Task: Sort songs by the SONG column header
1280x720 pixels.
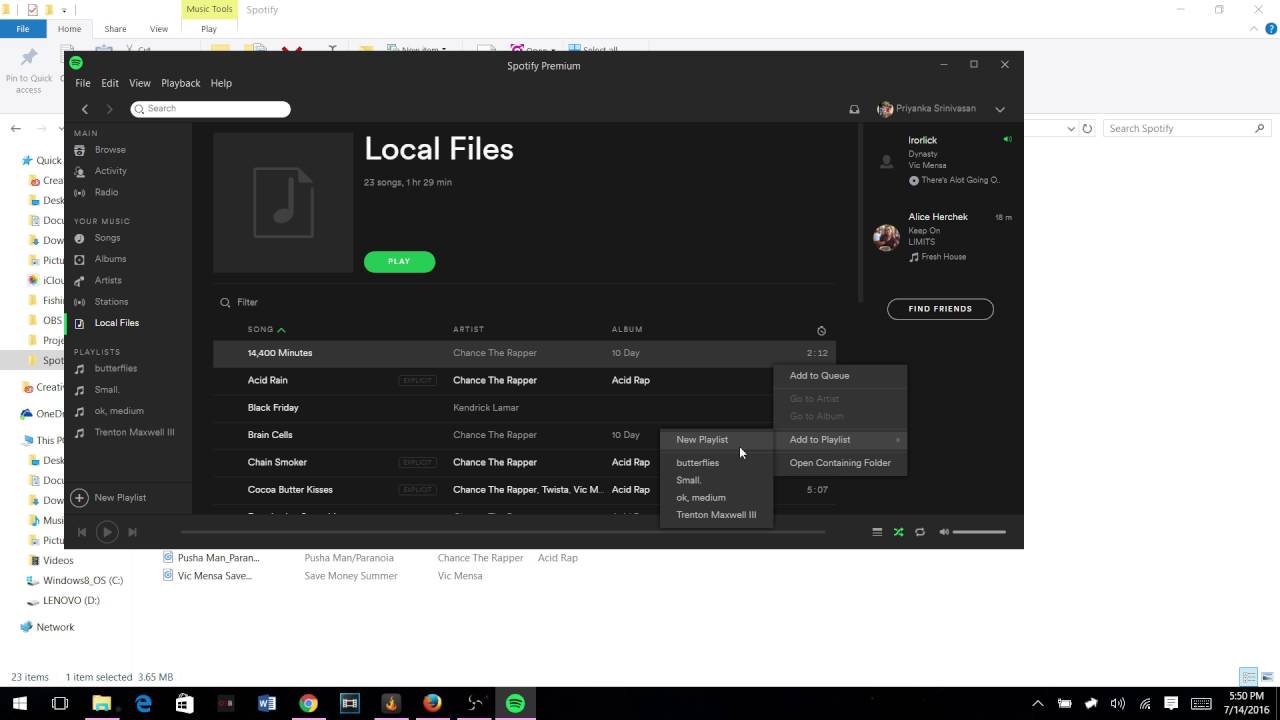Action: [x=261, y=329]
